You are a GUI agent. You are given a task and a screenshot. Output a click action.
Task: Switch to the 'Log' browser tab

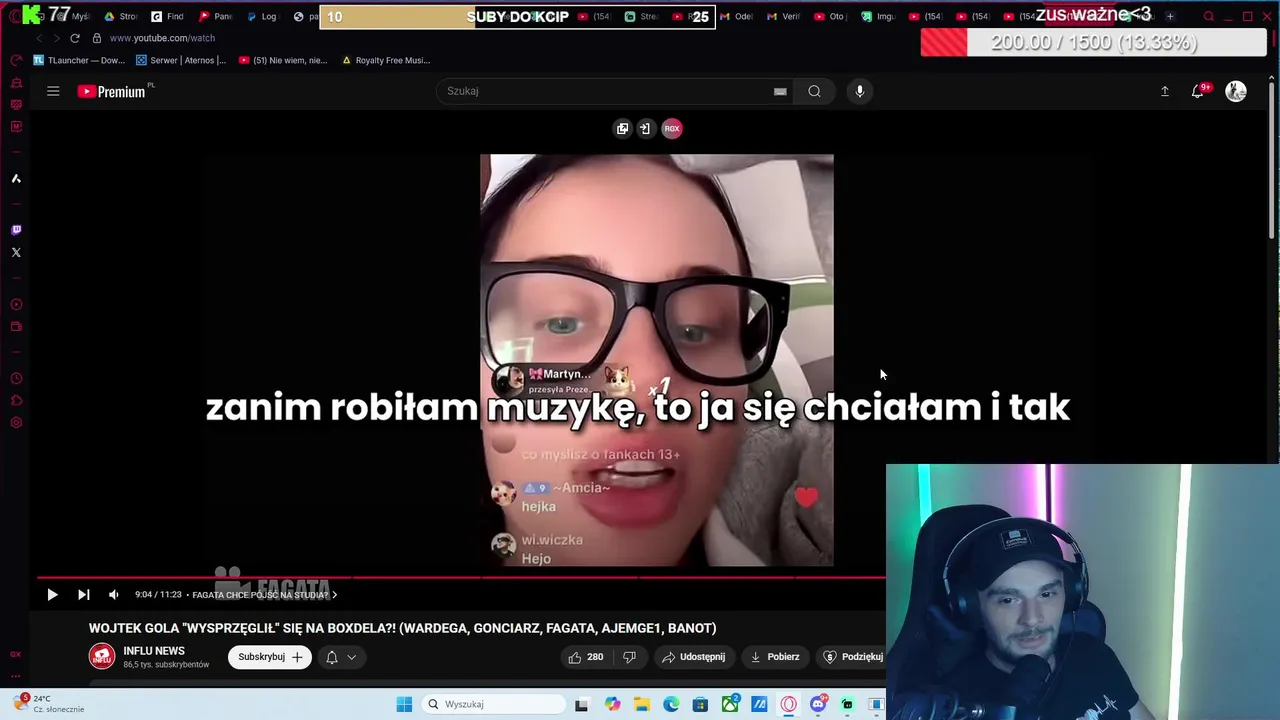pyautogui.click(x=262, y=16)
